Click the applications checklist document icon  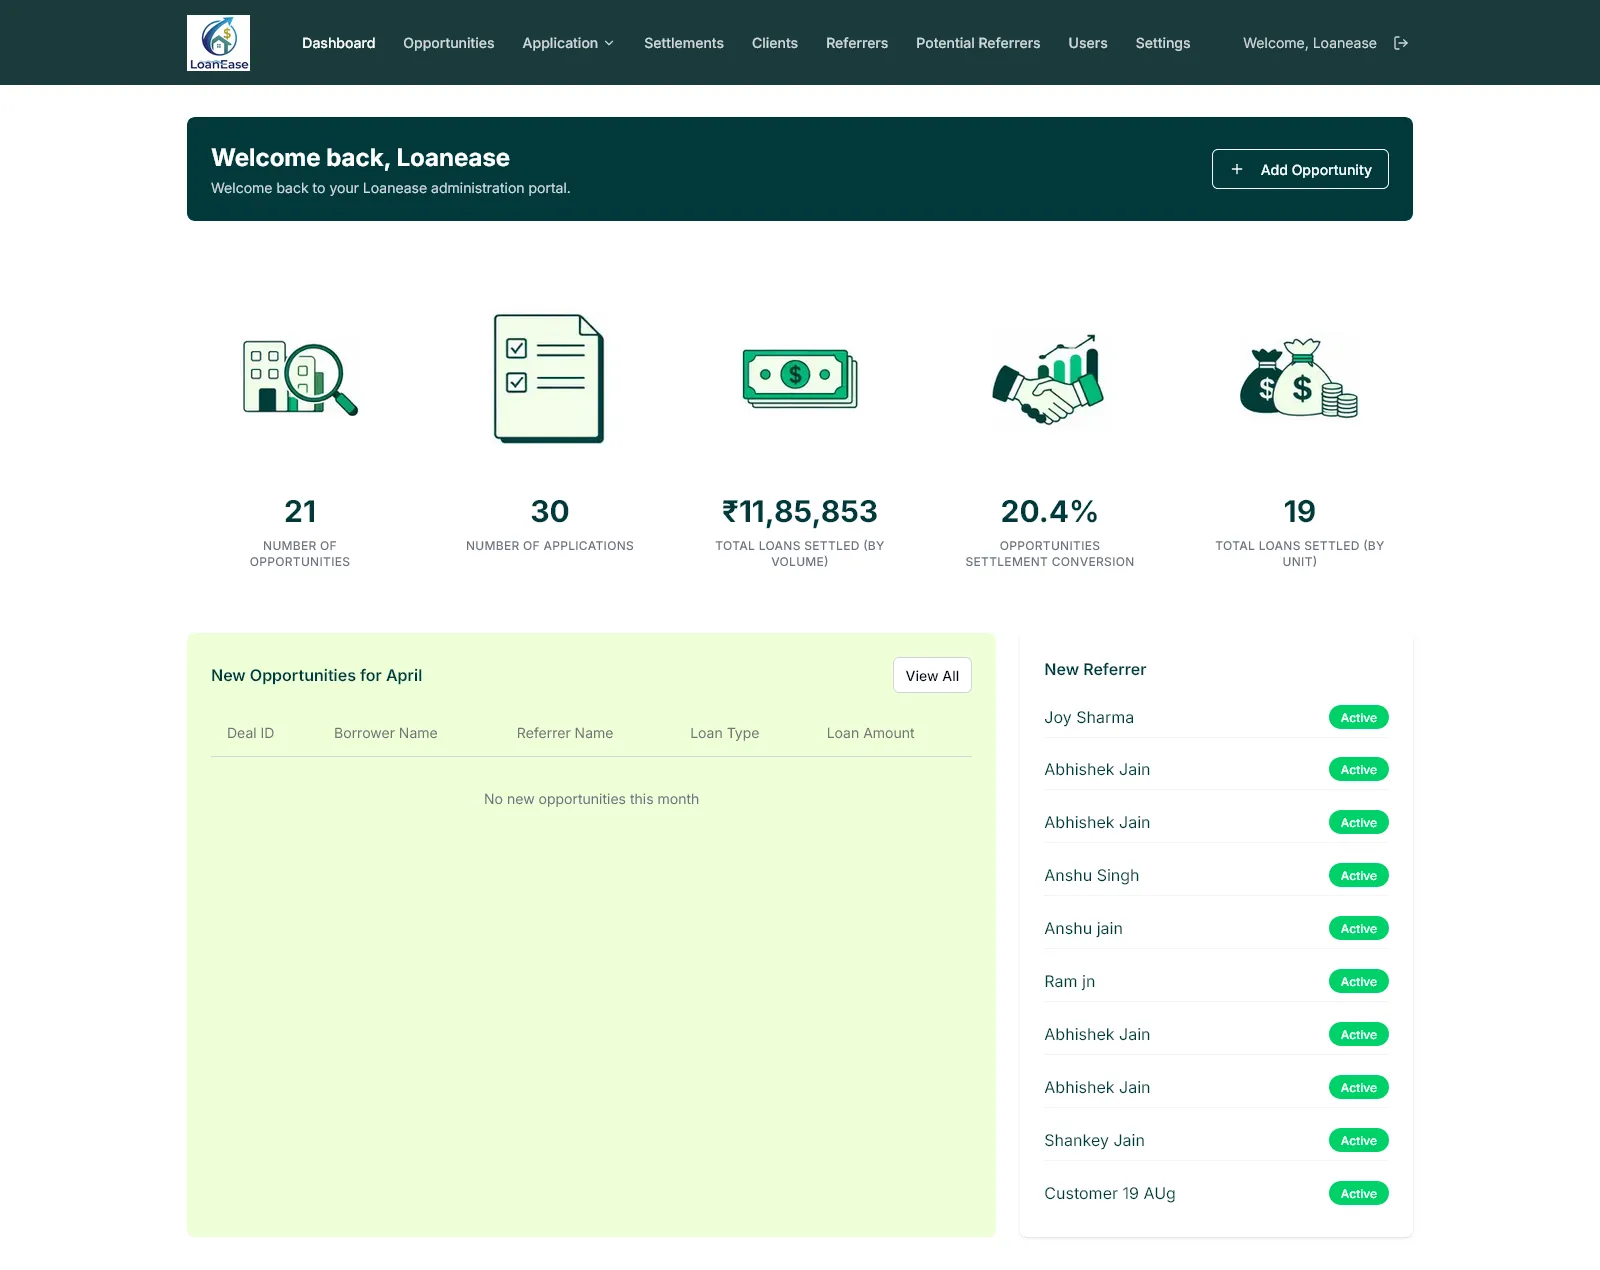click(x=549, y=378)
